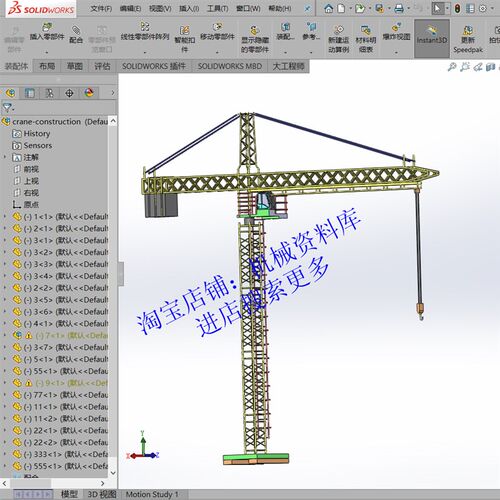This screenshot has height=500, width=500.
Task: Open the FeatureManager design tree tab
Action: [x=10, y=93]
